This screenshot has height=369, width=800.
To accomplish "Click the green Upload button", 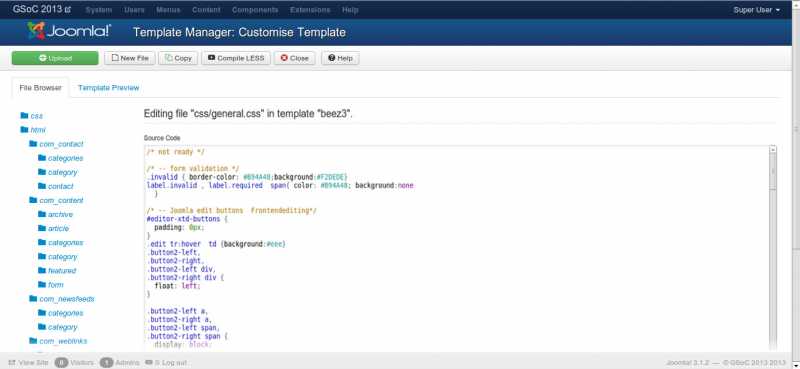I will 55,58.
